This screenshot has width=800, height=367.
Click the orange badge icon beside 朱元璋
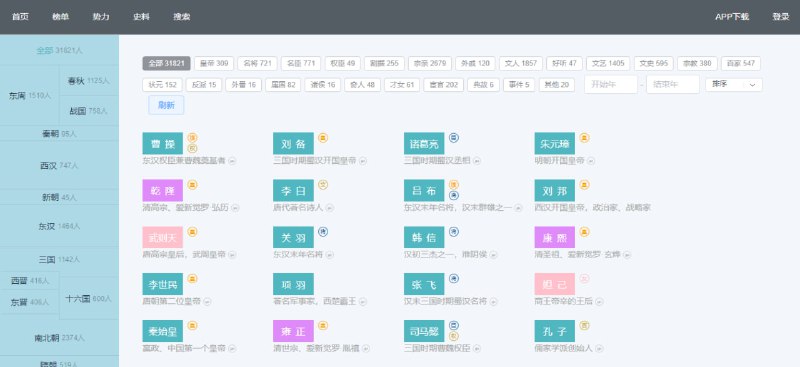(x=584, y=138)
